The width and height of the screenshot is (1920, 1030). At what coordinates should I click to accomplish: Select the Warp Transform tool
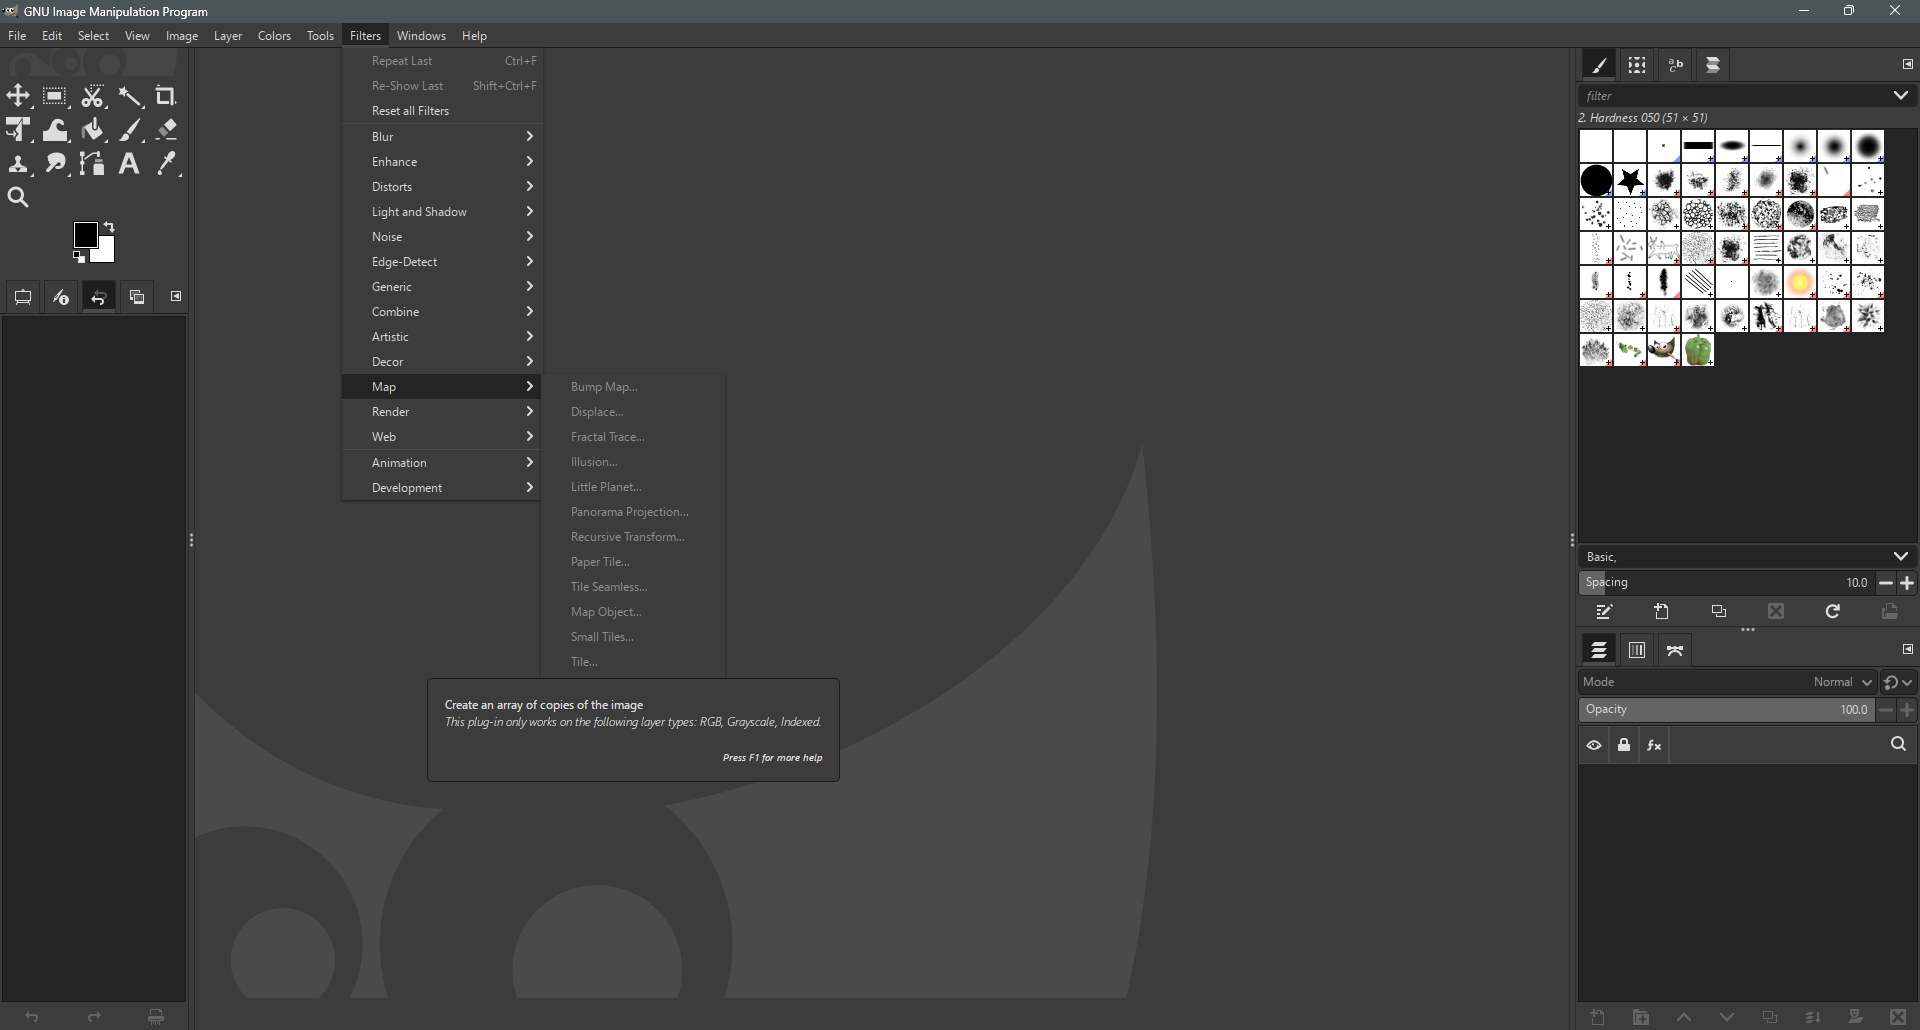(x=55, y=130)
